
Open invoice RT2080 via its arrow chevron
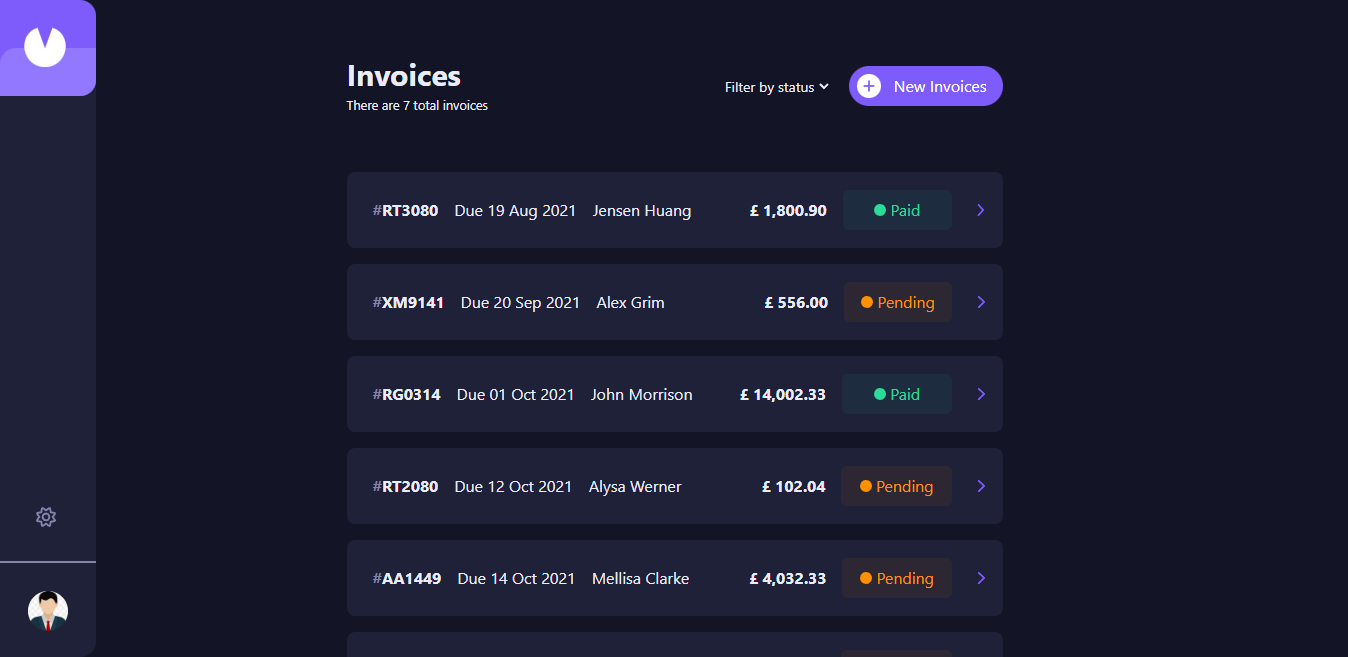980,486
